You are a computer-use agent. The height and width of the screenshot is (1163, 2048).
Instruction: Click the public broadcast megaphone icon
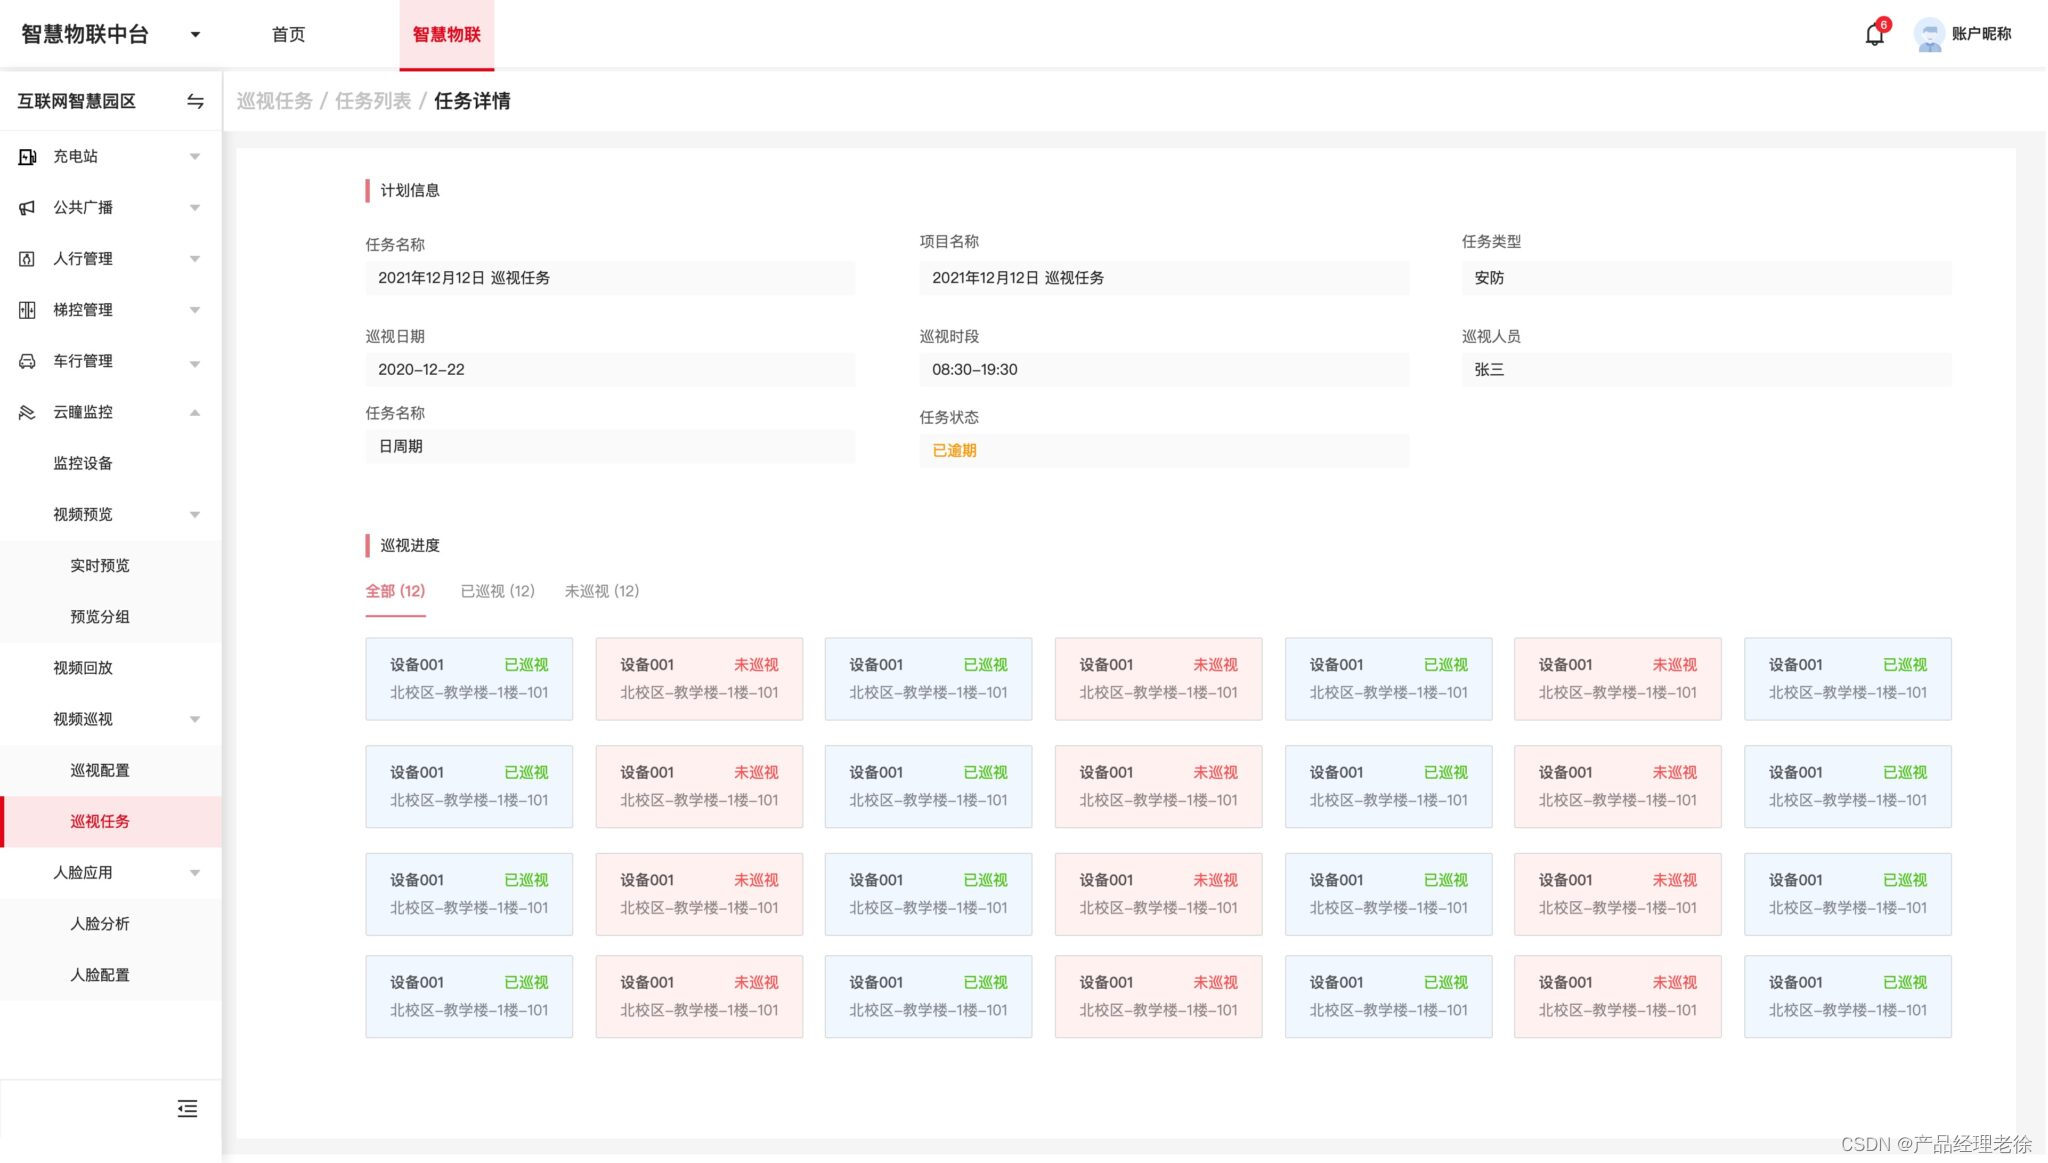[x=28, y=208]
